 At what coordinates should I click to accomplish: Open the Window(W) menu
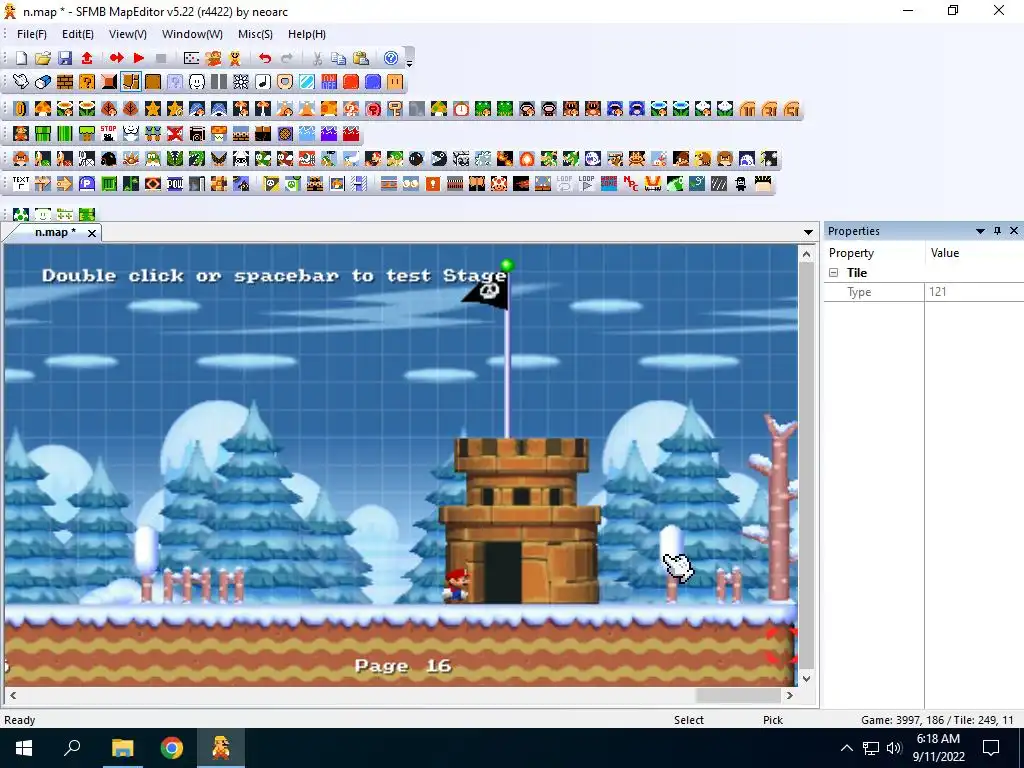click(x=192, y=34)
